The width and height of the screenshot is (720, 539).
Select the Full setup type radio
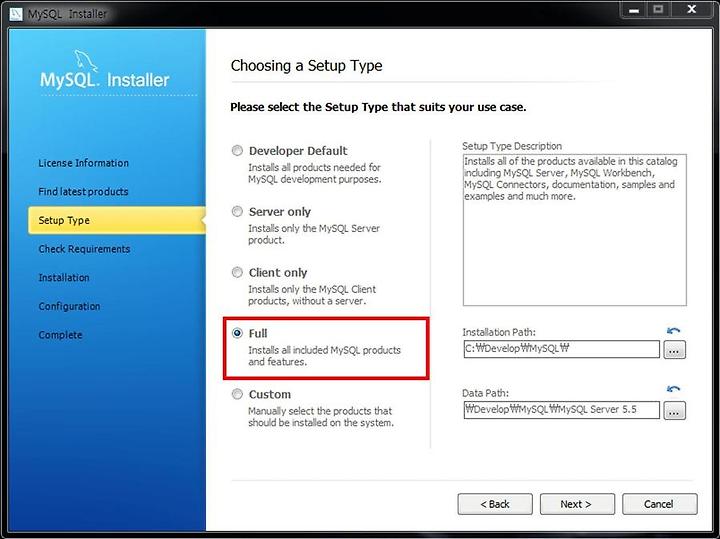(x=237, y=333)
